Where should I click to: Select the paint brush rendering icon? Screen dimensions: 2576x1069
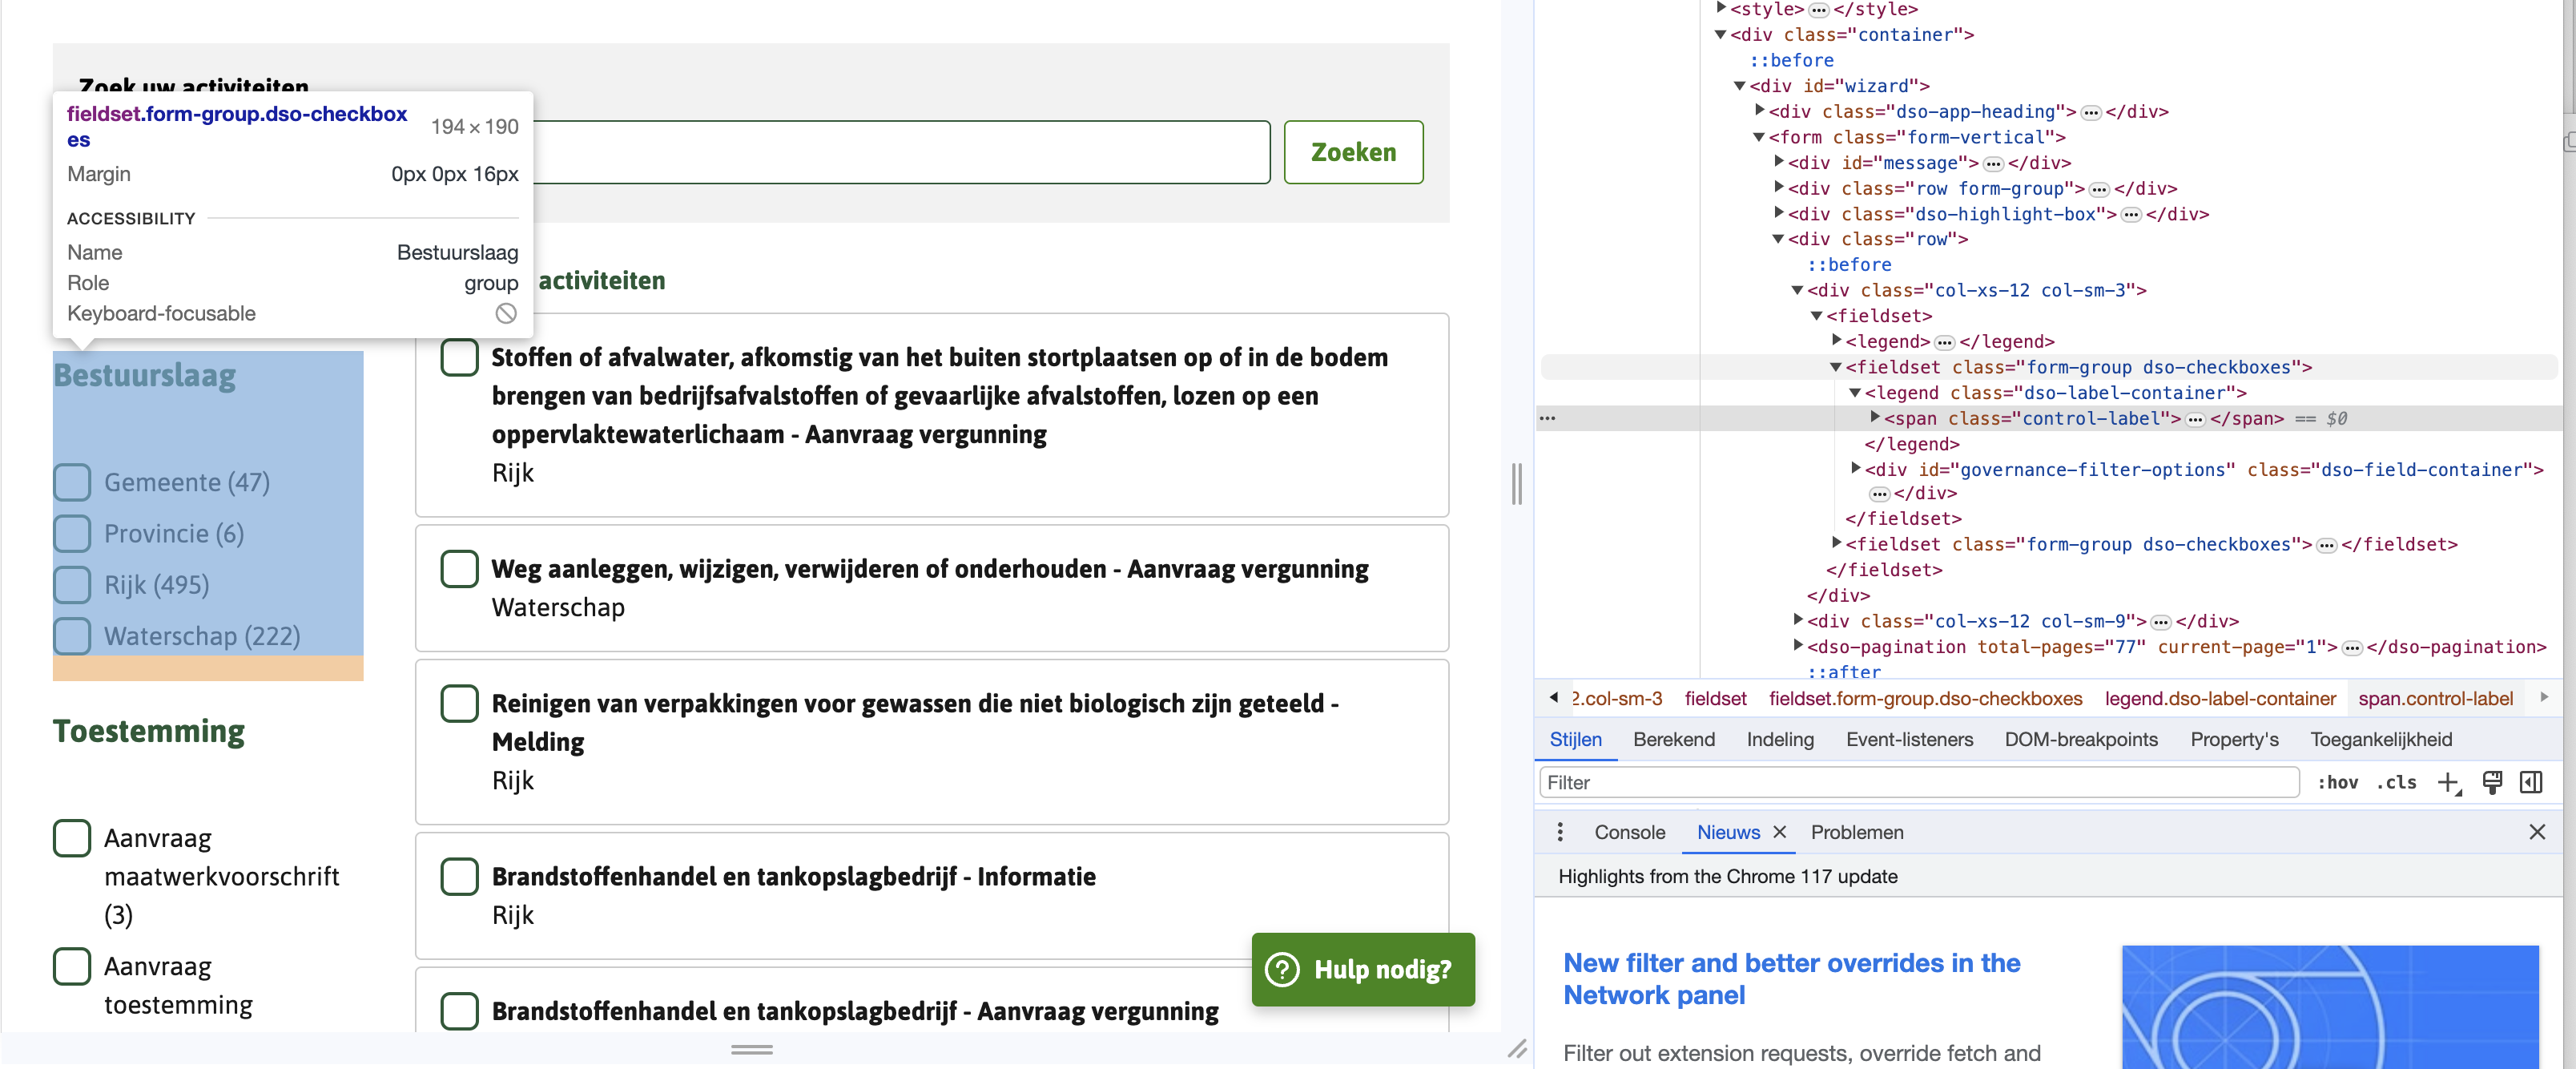pyautogui.click(x=2492, y=782)
